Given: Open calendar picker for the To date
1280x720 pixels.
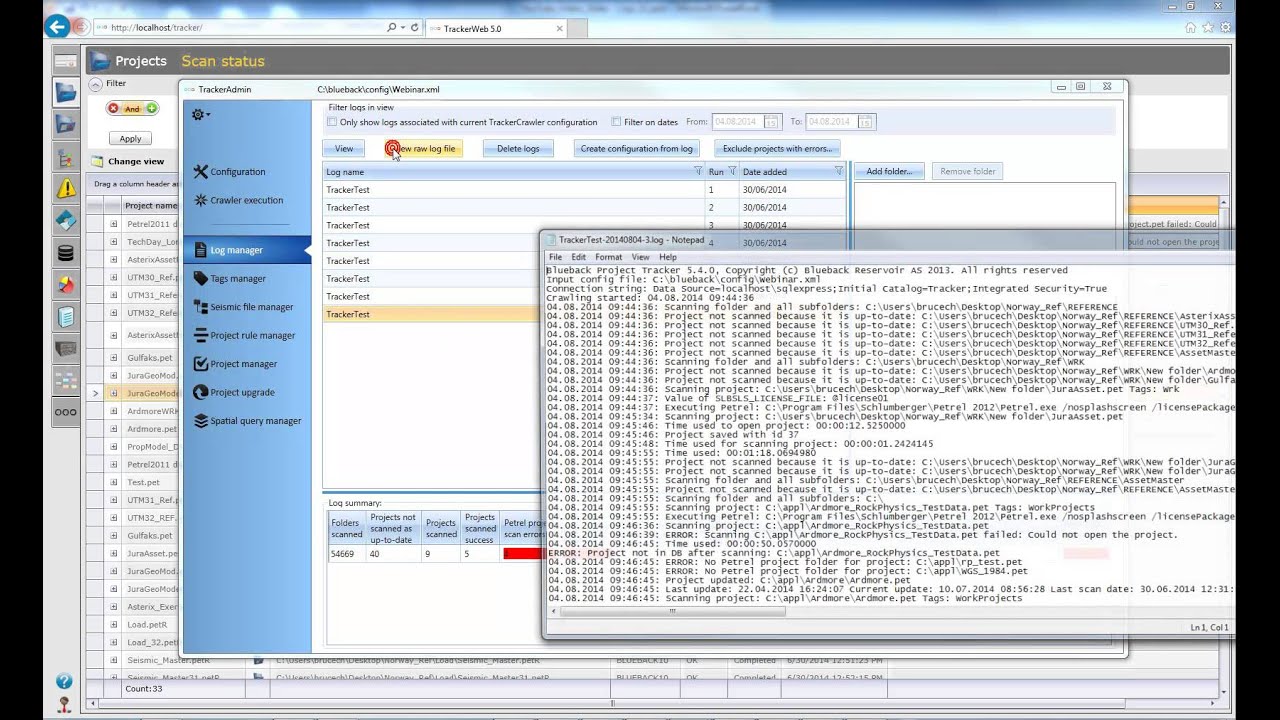Looking at the screenshot, I should 866,122.
